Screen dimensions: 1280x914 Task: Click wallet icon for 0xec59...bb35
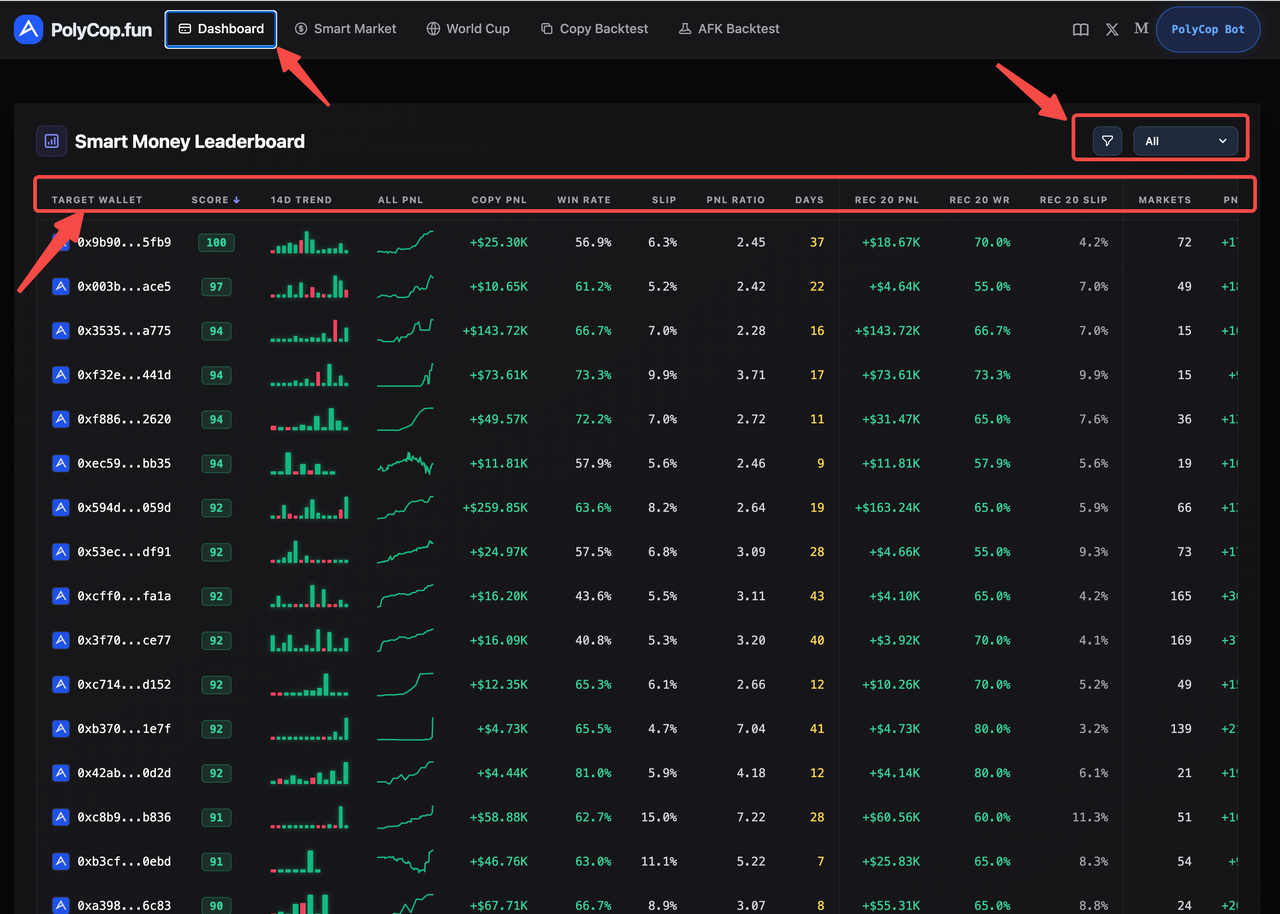click(61, 464)
